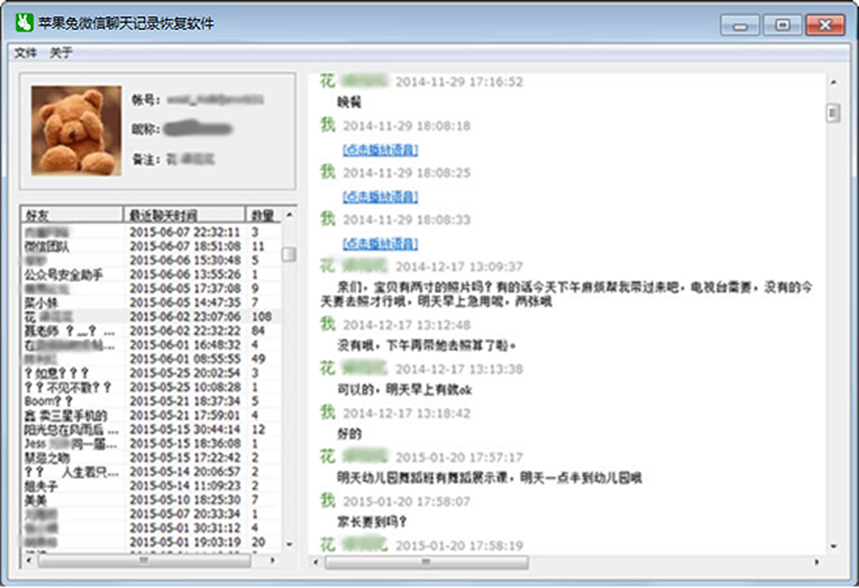Select the 禁忌之吻 contact row
The image size is (859, 588).
pyautogui.click(x=48, y=457)
